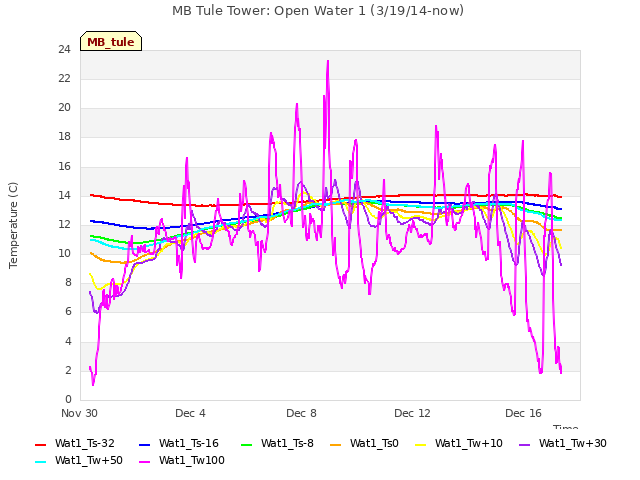Click the blue Wat1_Ts-16 legend swatch
Screen dimensions: 640x480
144,444
